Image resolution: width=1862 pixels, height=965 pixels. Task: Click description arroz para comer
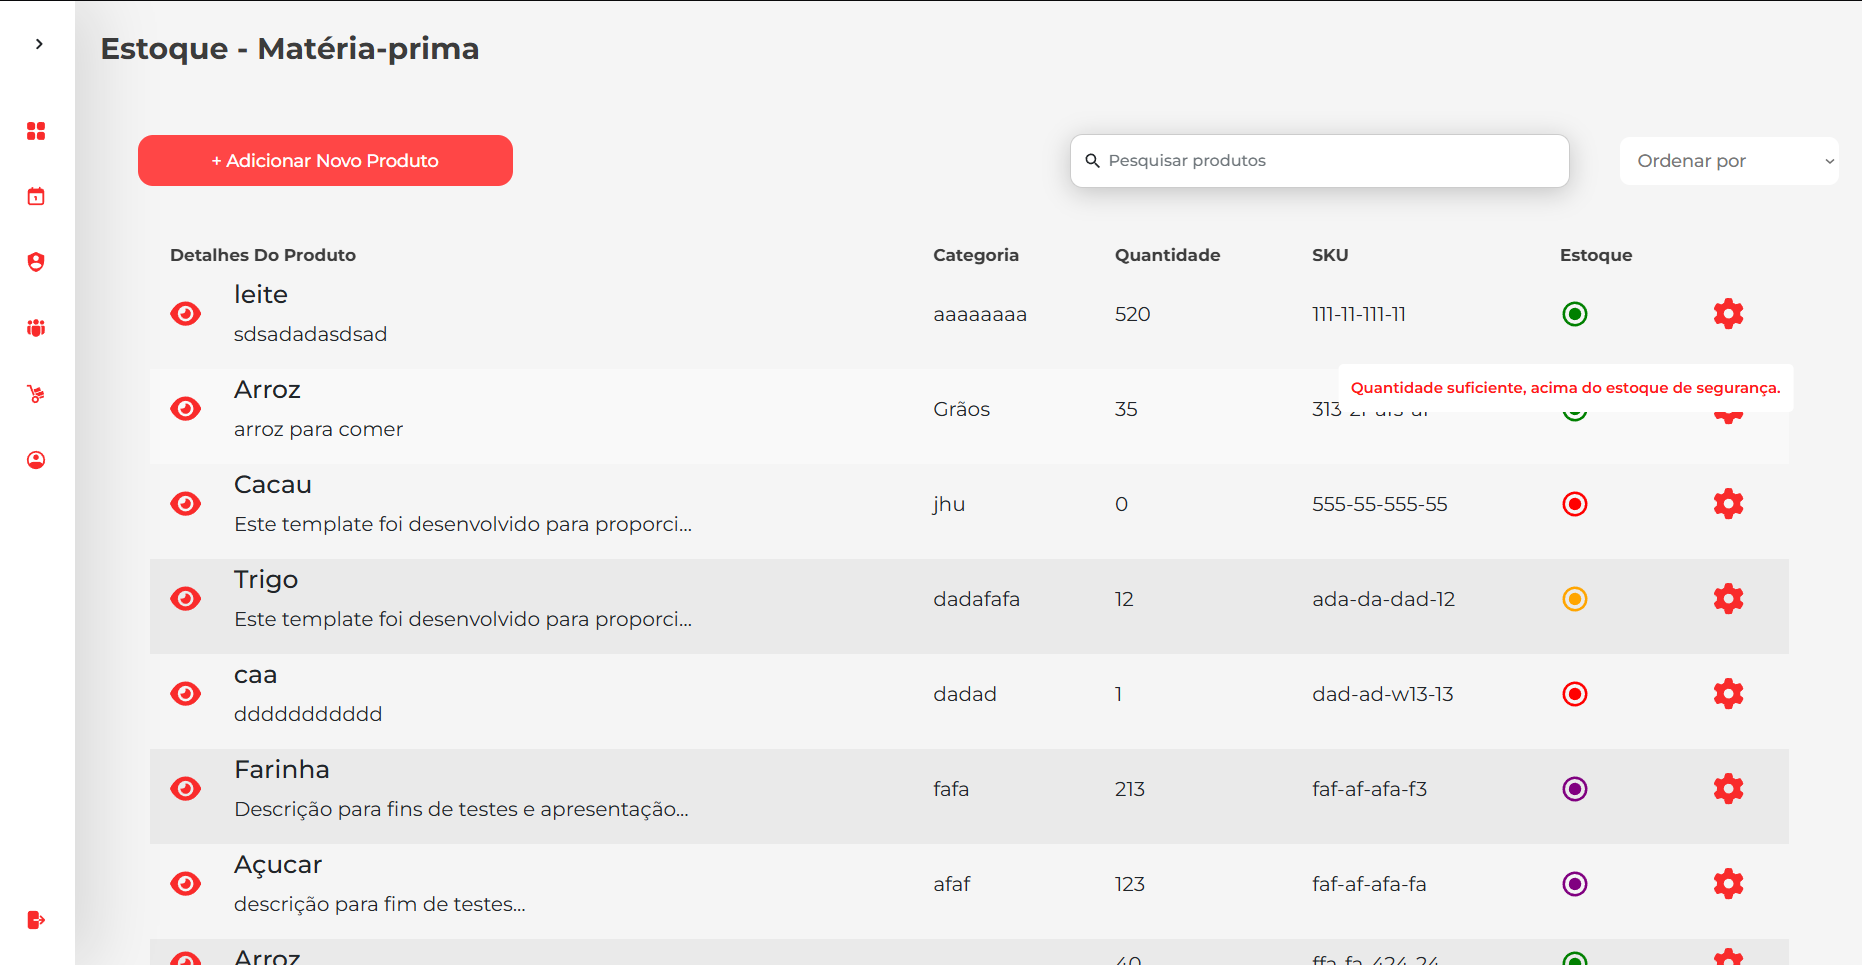(318, 429)
